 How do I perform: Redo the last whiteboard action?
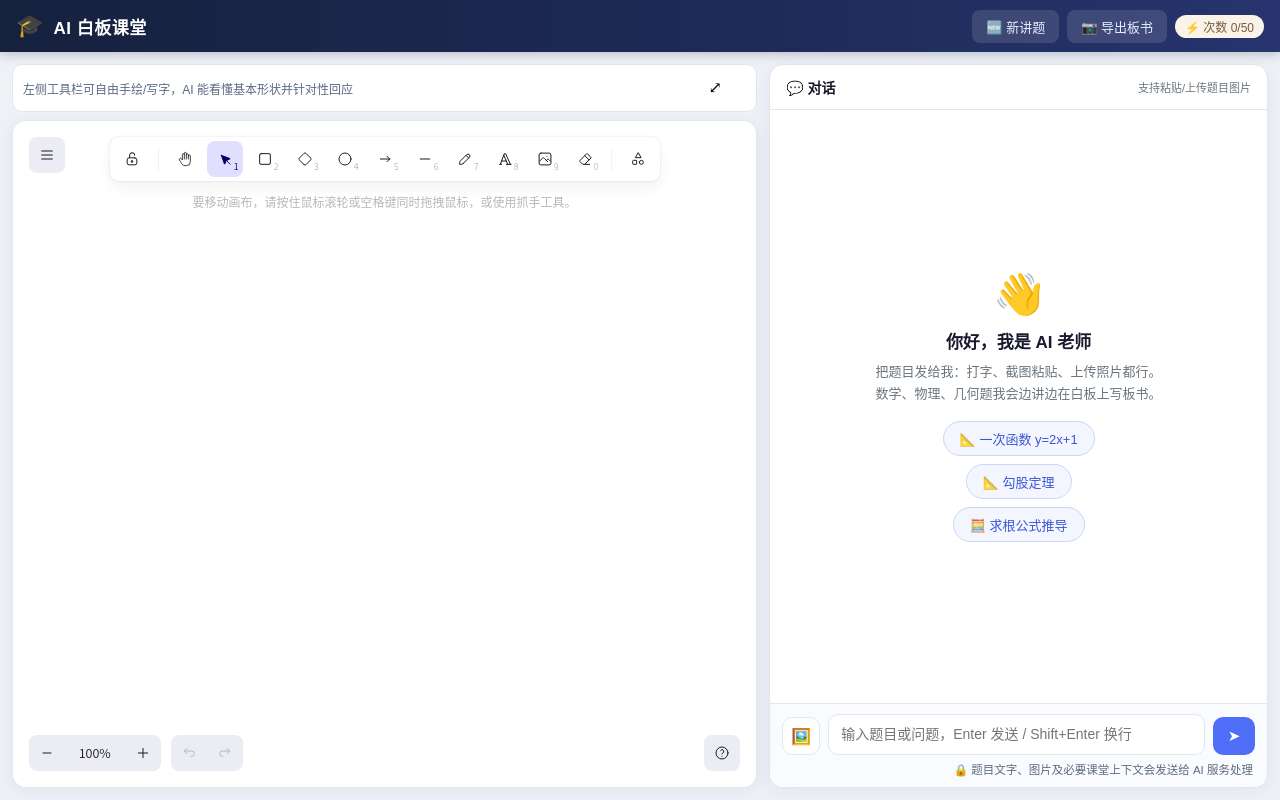(225, 753)
